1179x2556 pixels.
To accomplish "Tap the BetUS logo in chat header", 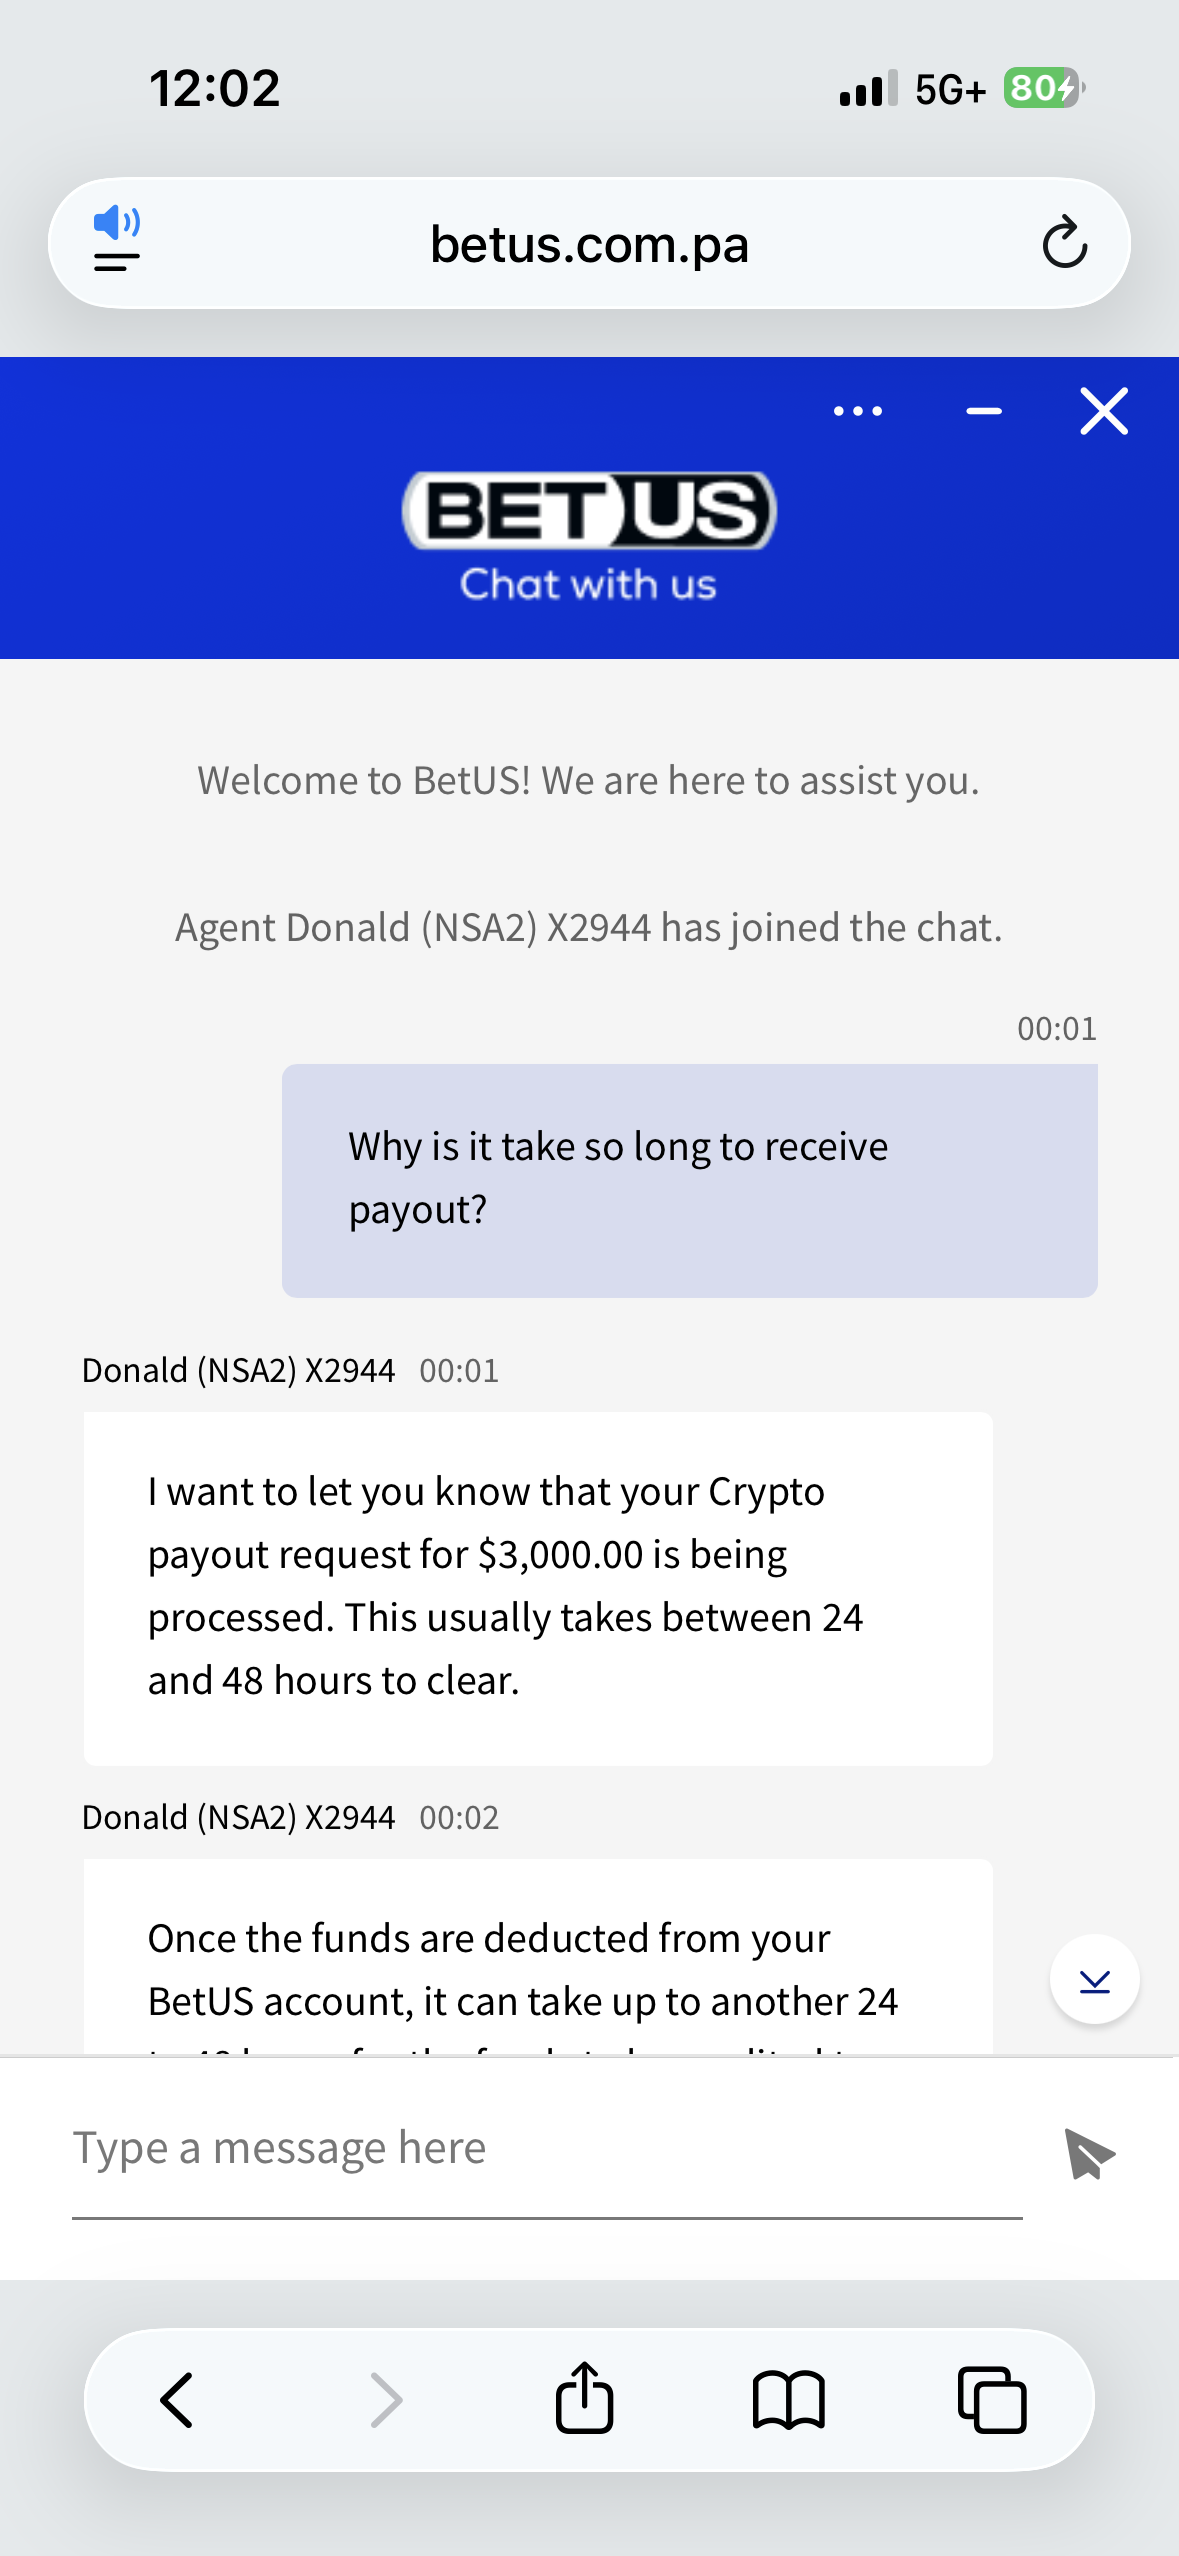I will click(x=589, y=511).
